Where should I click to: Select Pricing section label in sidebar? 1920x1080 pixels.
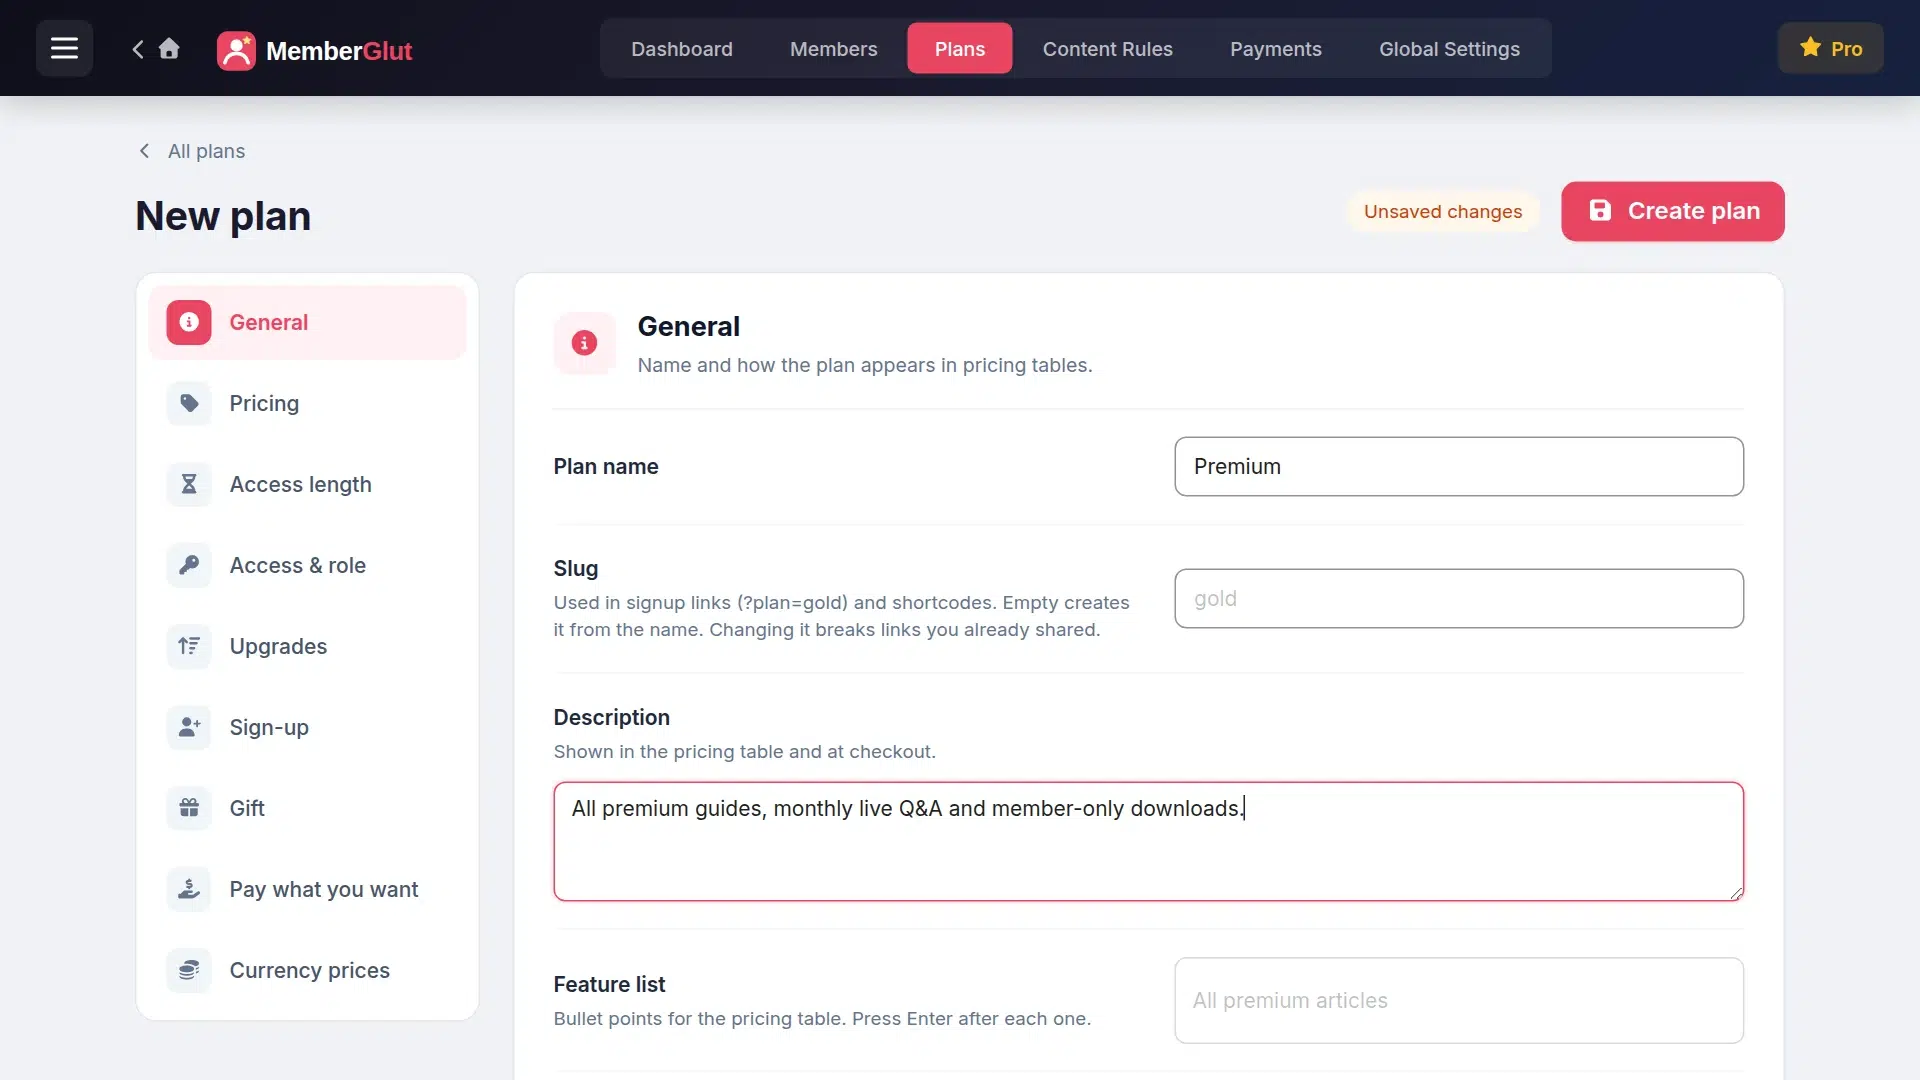pyautogui.click(x=264, y=403)
